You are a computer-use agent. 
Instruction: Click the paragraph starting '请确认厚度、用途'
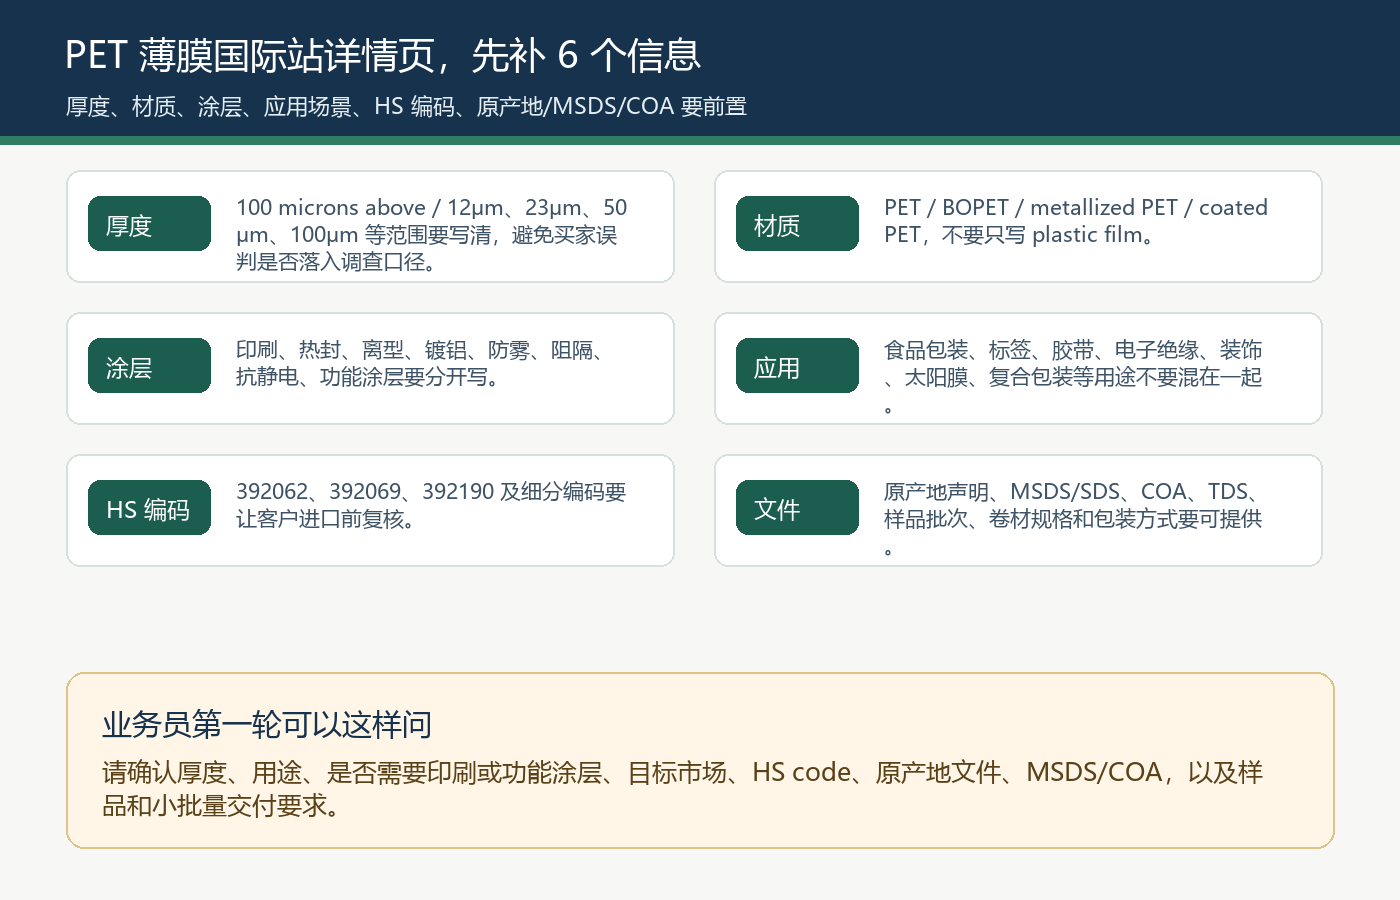pos(682,788)
